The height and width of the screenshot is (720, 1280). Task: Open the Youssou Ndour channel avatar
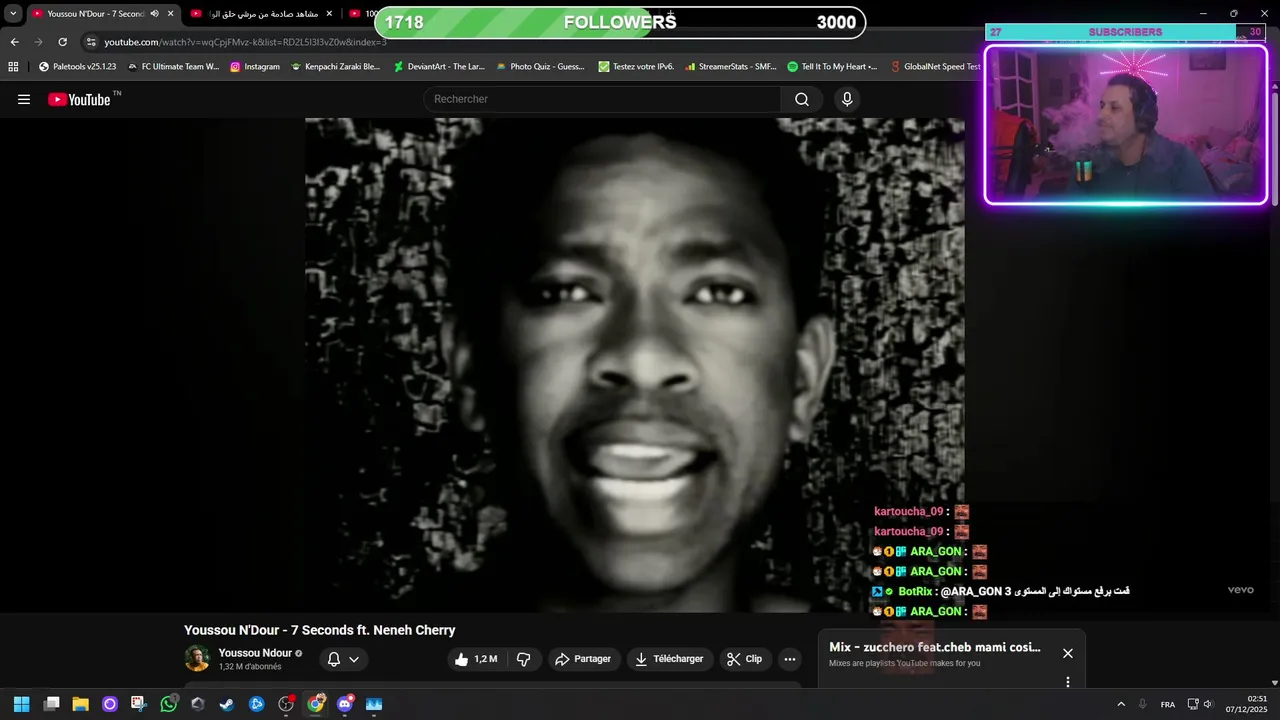pos(197,658)
